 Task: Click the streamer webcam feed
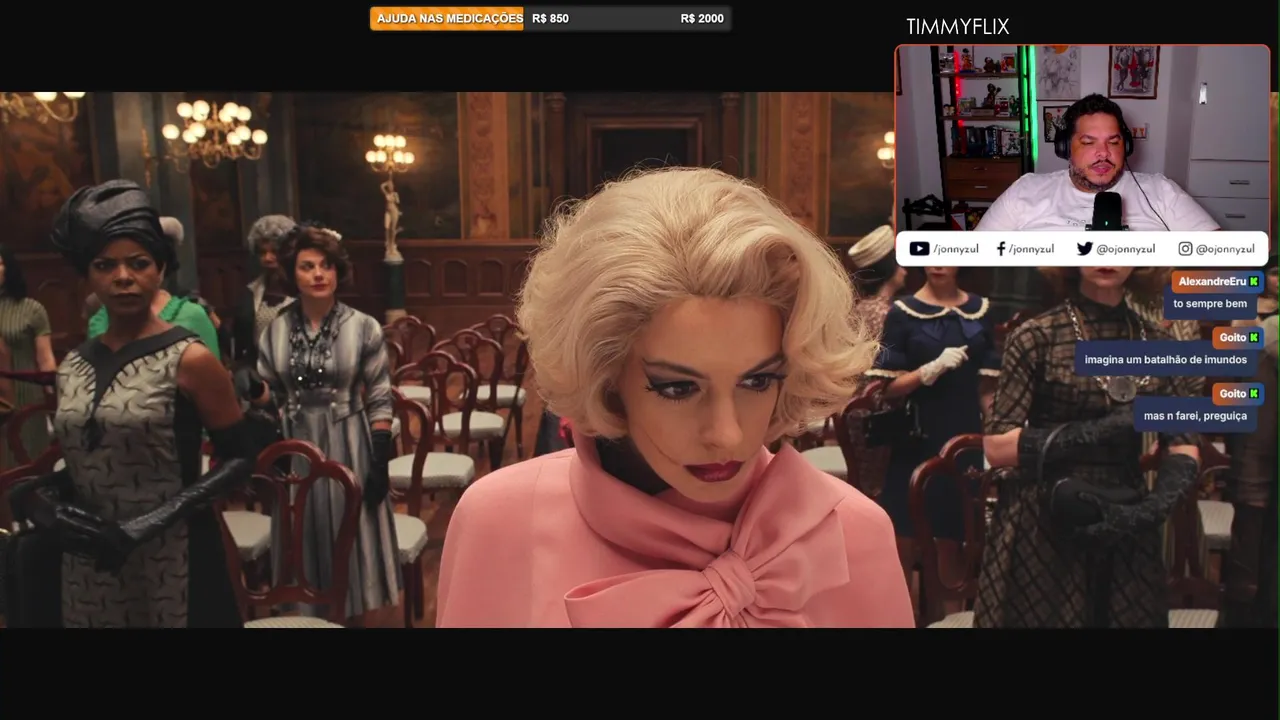click(x=1082, y=138)
